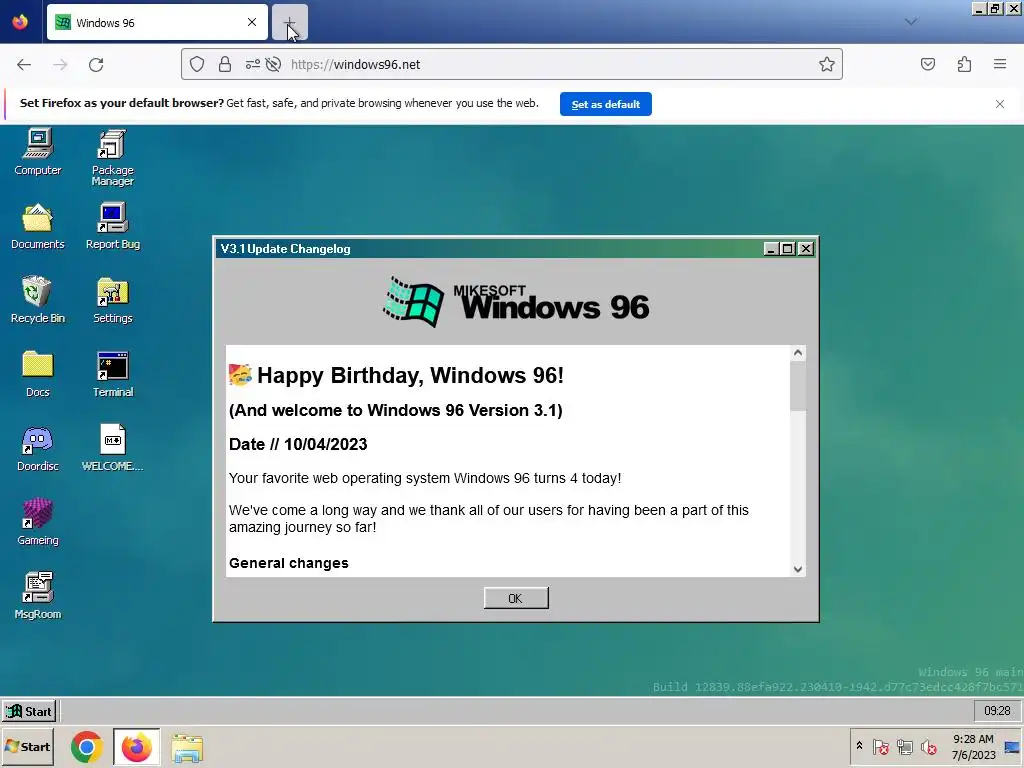Open the list all tabs dropdown
This screenshot has height=768, width=1024.
coord(911,22)
